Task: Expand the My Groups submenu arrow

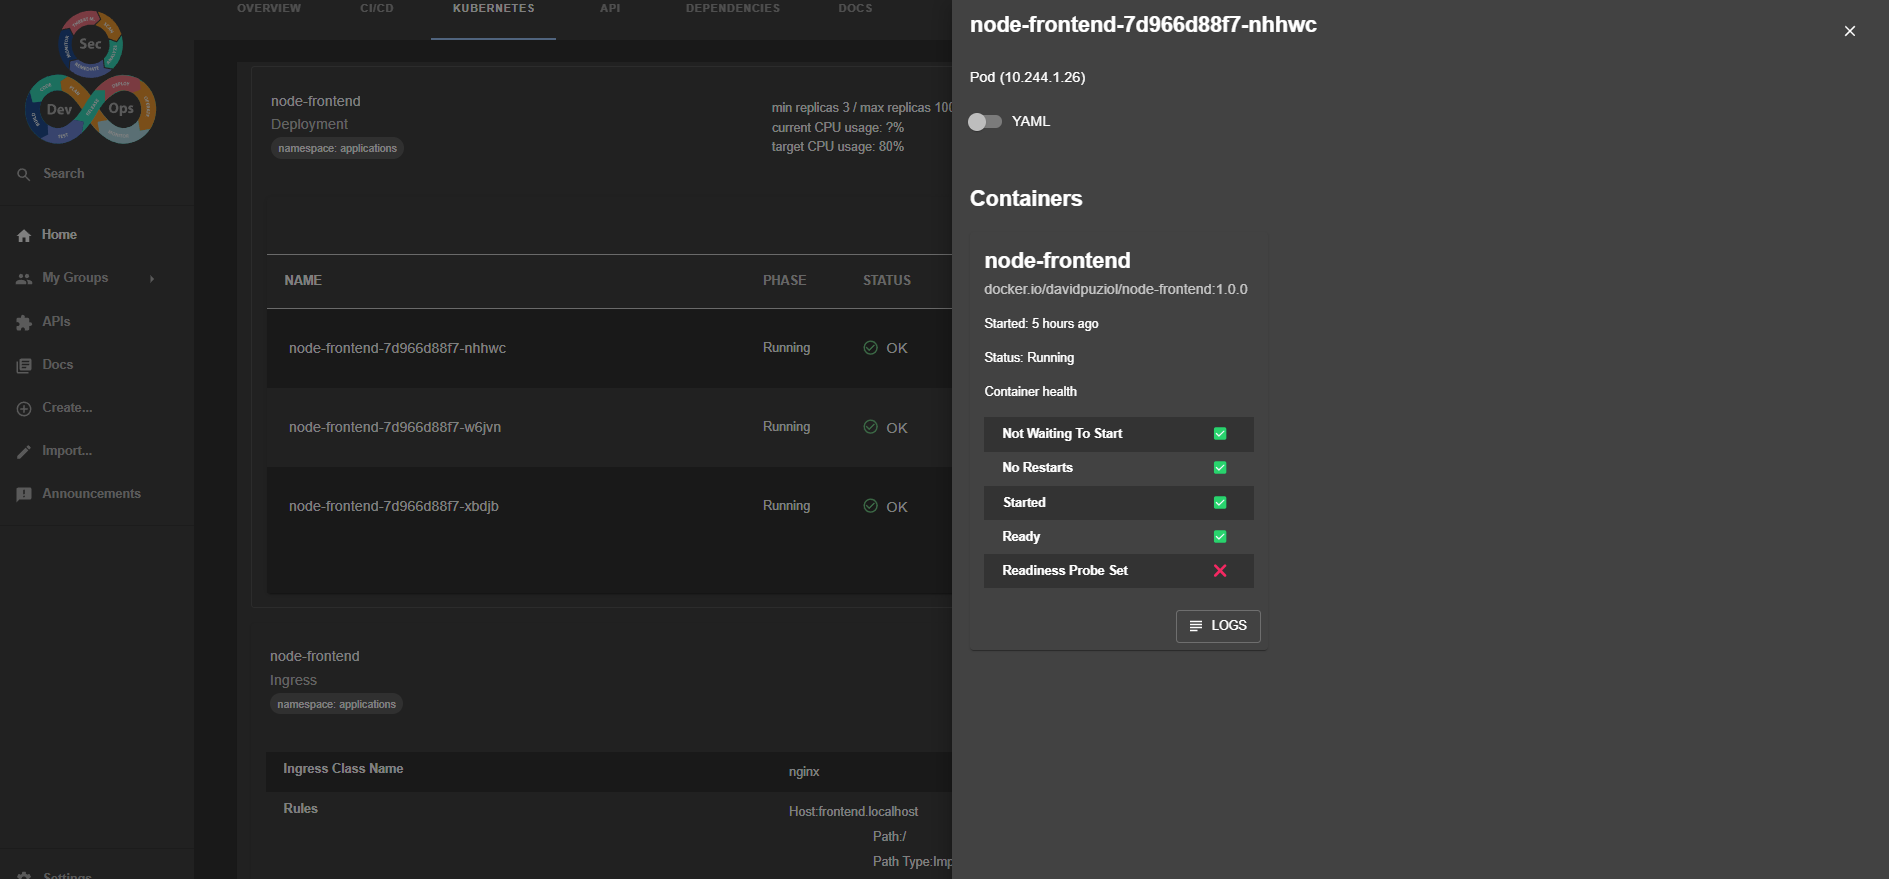Action: point(152,279)
